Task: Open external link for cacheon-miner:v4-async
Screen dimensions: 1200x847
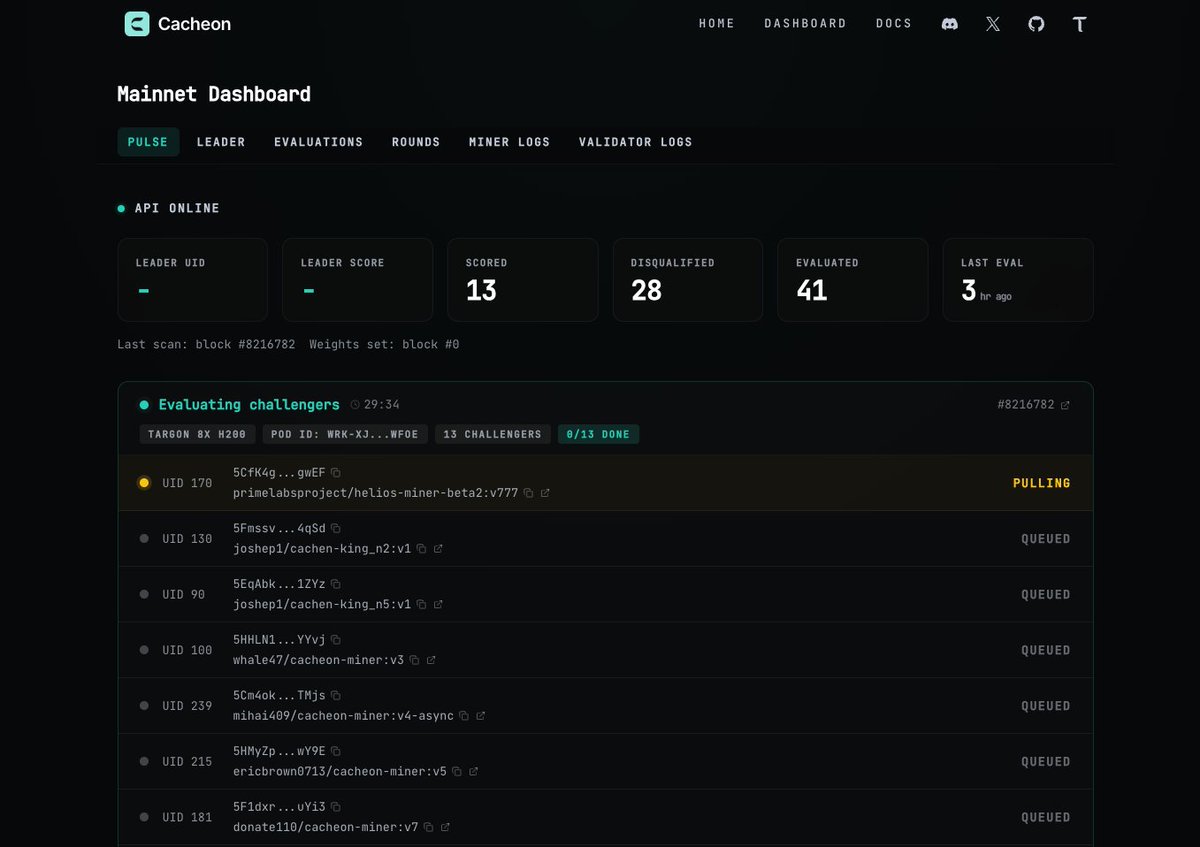Action: click(x=481, y=717)
